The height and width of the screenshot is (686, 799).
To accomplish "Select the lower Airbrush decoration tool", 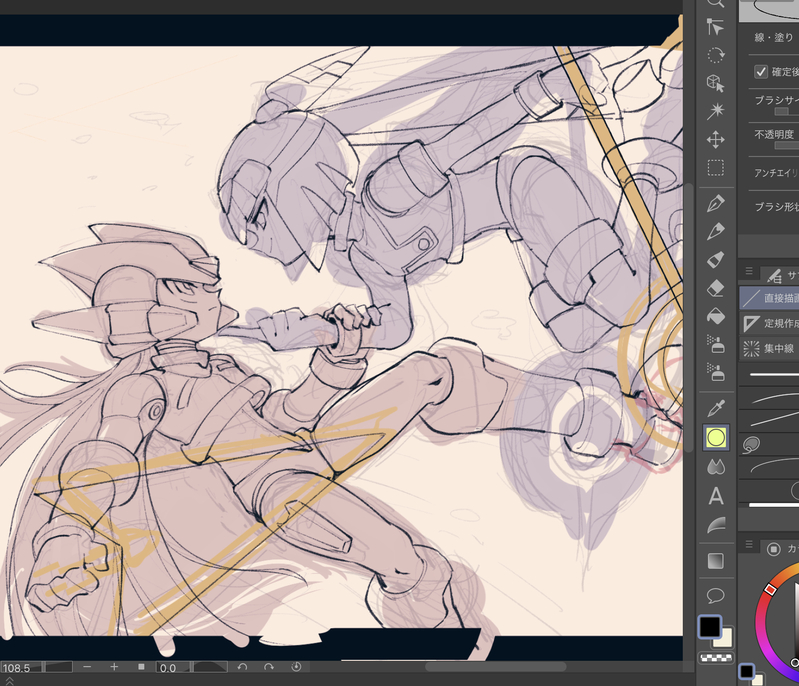I will coord(715,373).
